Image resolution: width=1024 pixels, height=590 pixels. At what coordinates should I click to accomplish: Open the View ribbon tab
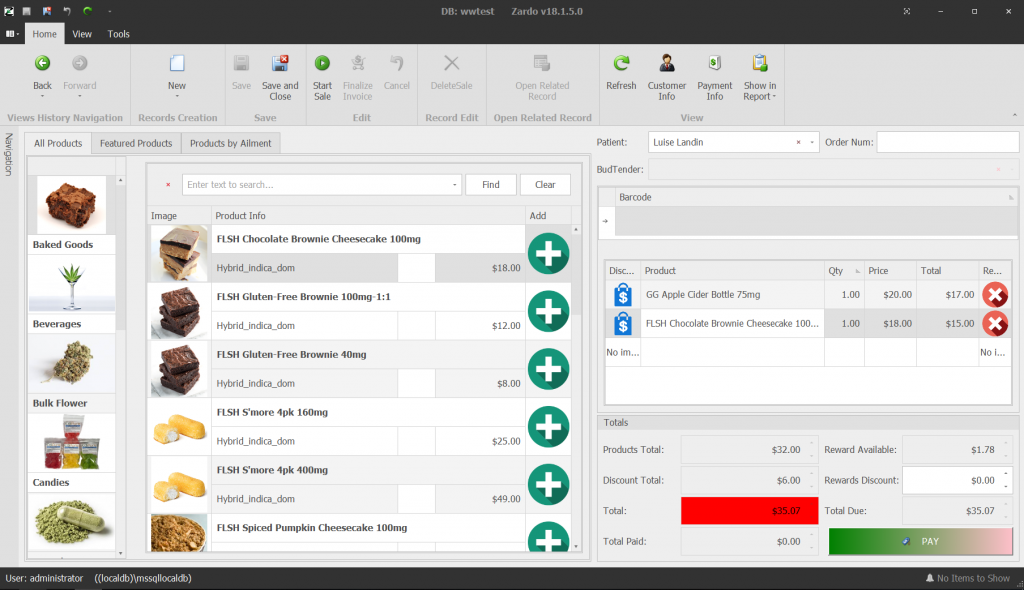pyautogui.click(x=82, y=34)
